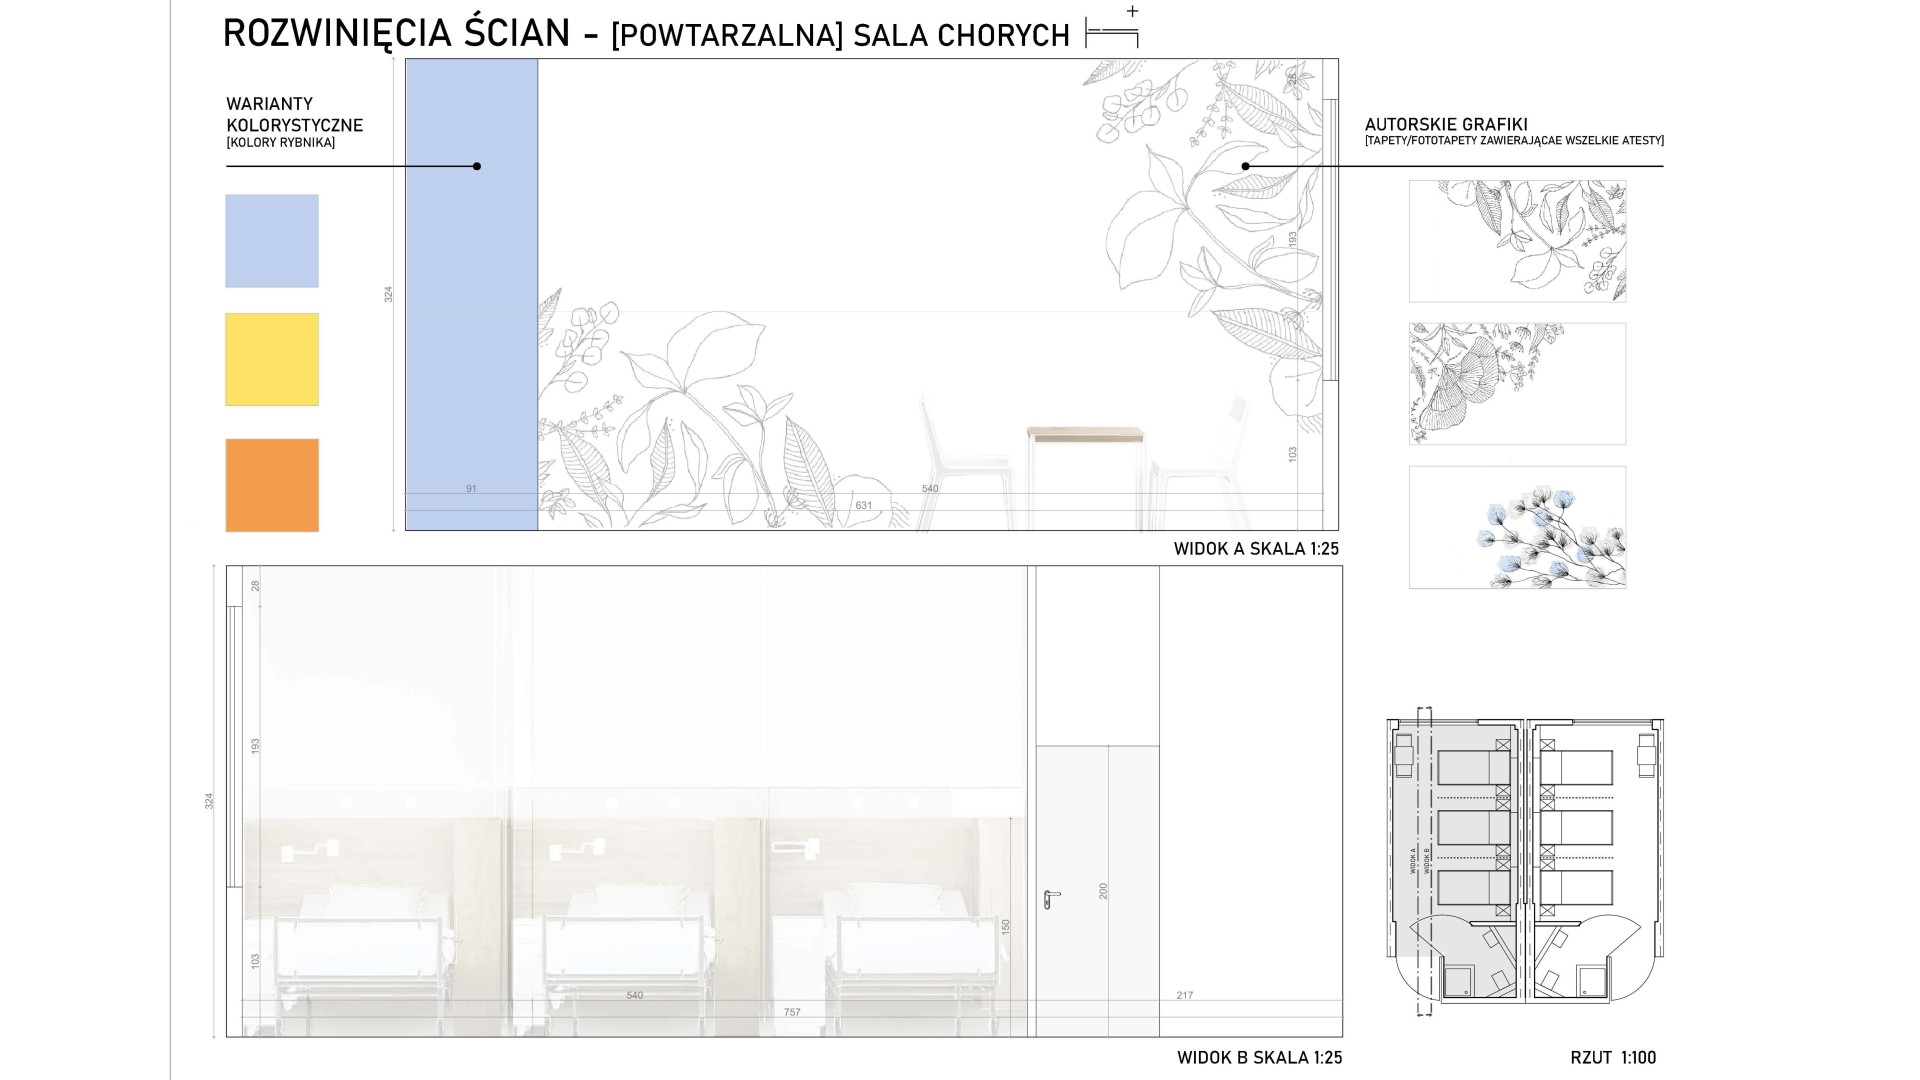Click the black dot on the blue wall panel
Viewport: 1920px width, 1080px height.
pyautogui.click(x=477, y=166)
